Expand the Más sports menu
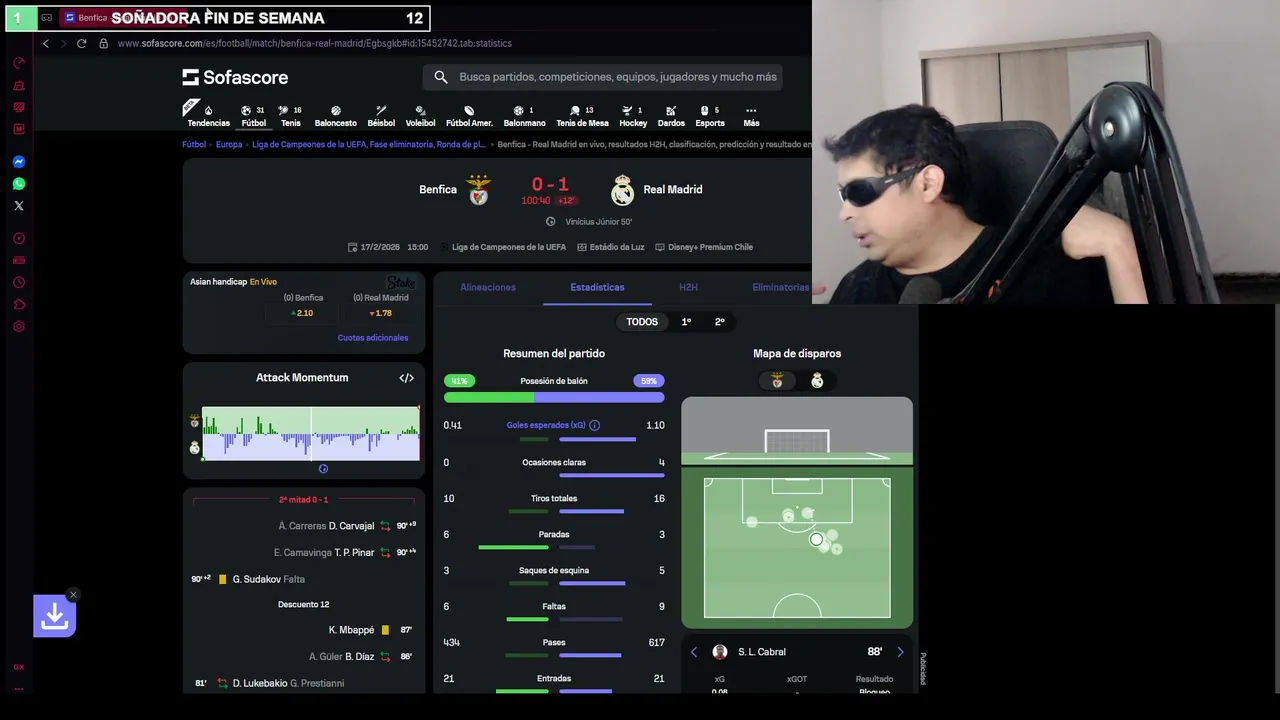The image size is (1280, 720). [x=751, y=116]
